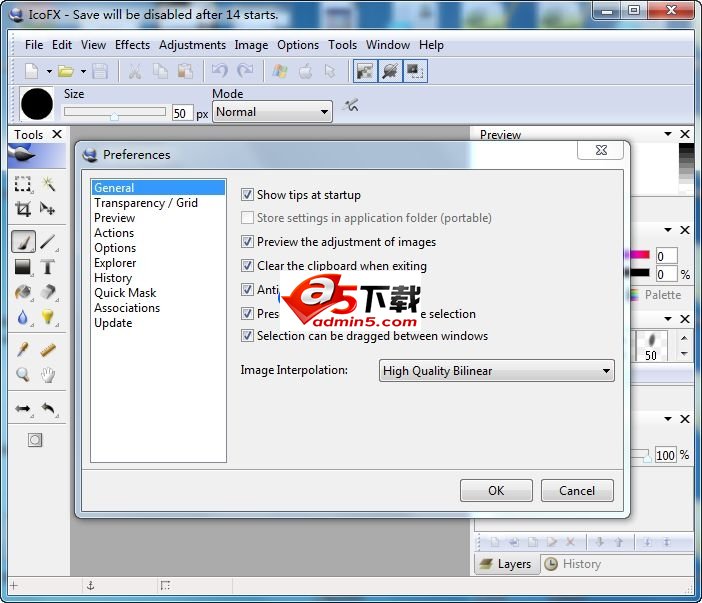This screenshot has height=603, width=702.
Task: Cancel the Preferences dialog
Action: (577, 490)
